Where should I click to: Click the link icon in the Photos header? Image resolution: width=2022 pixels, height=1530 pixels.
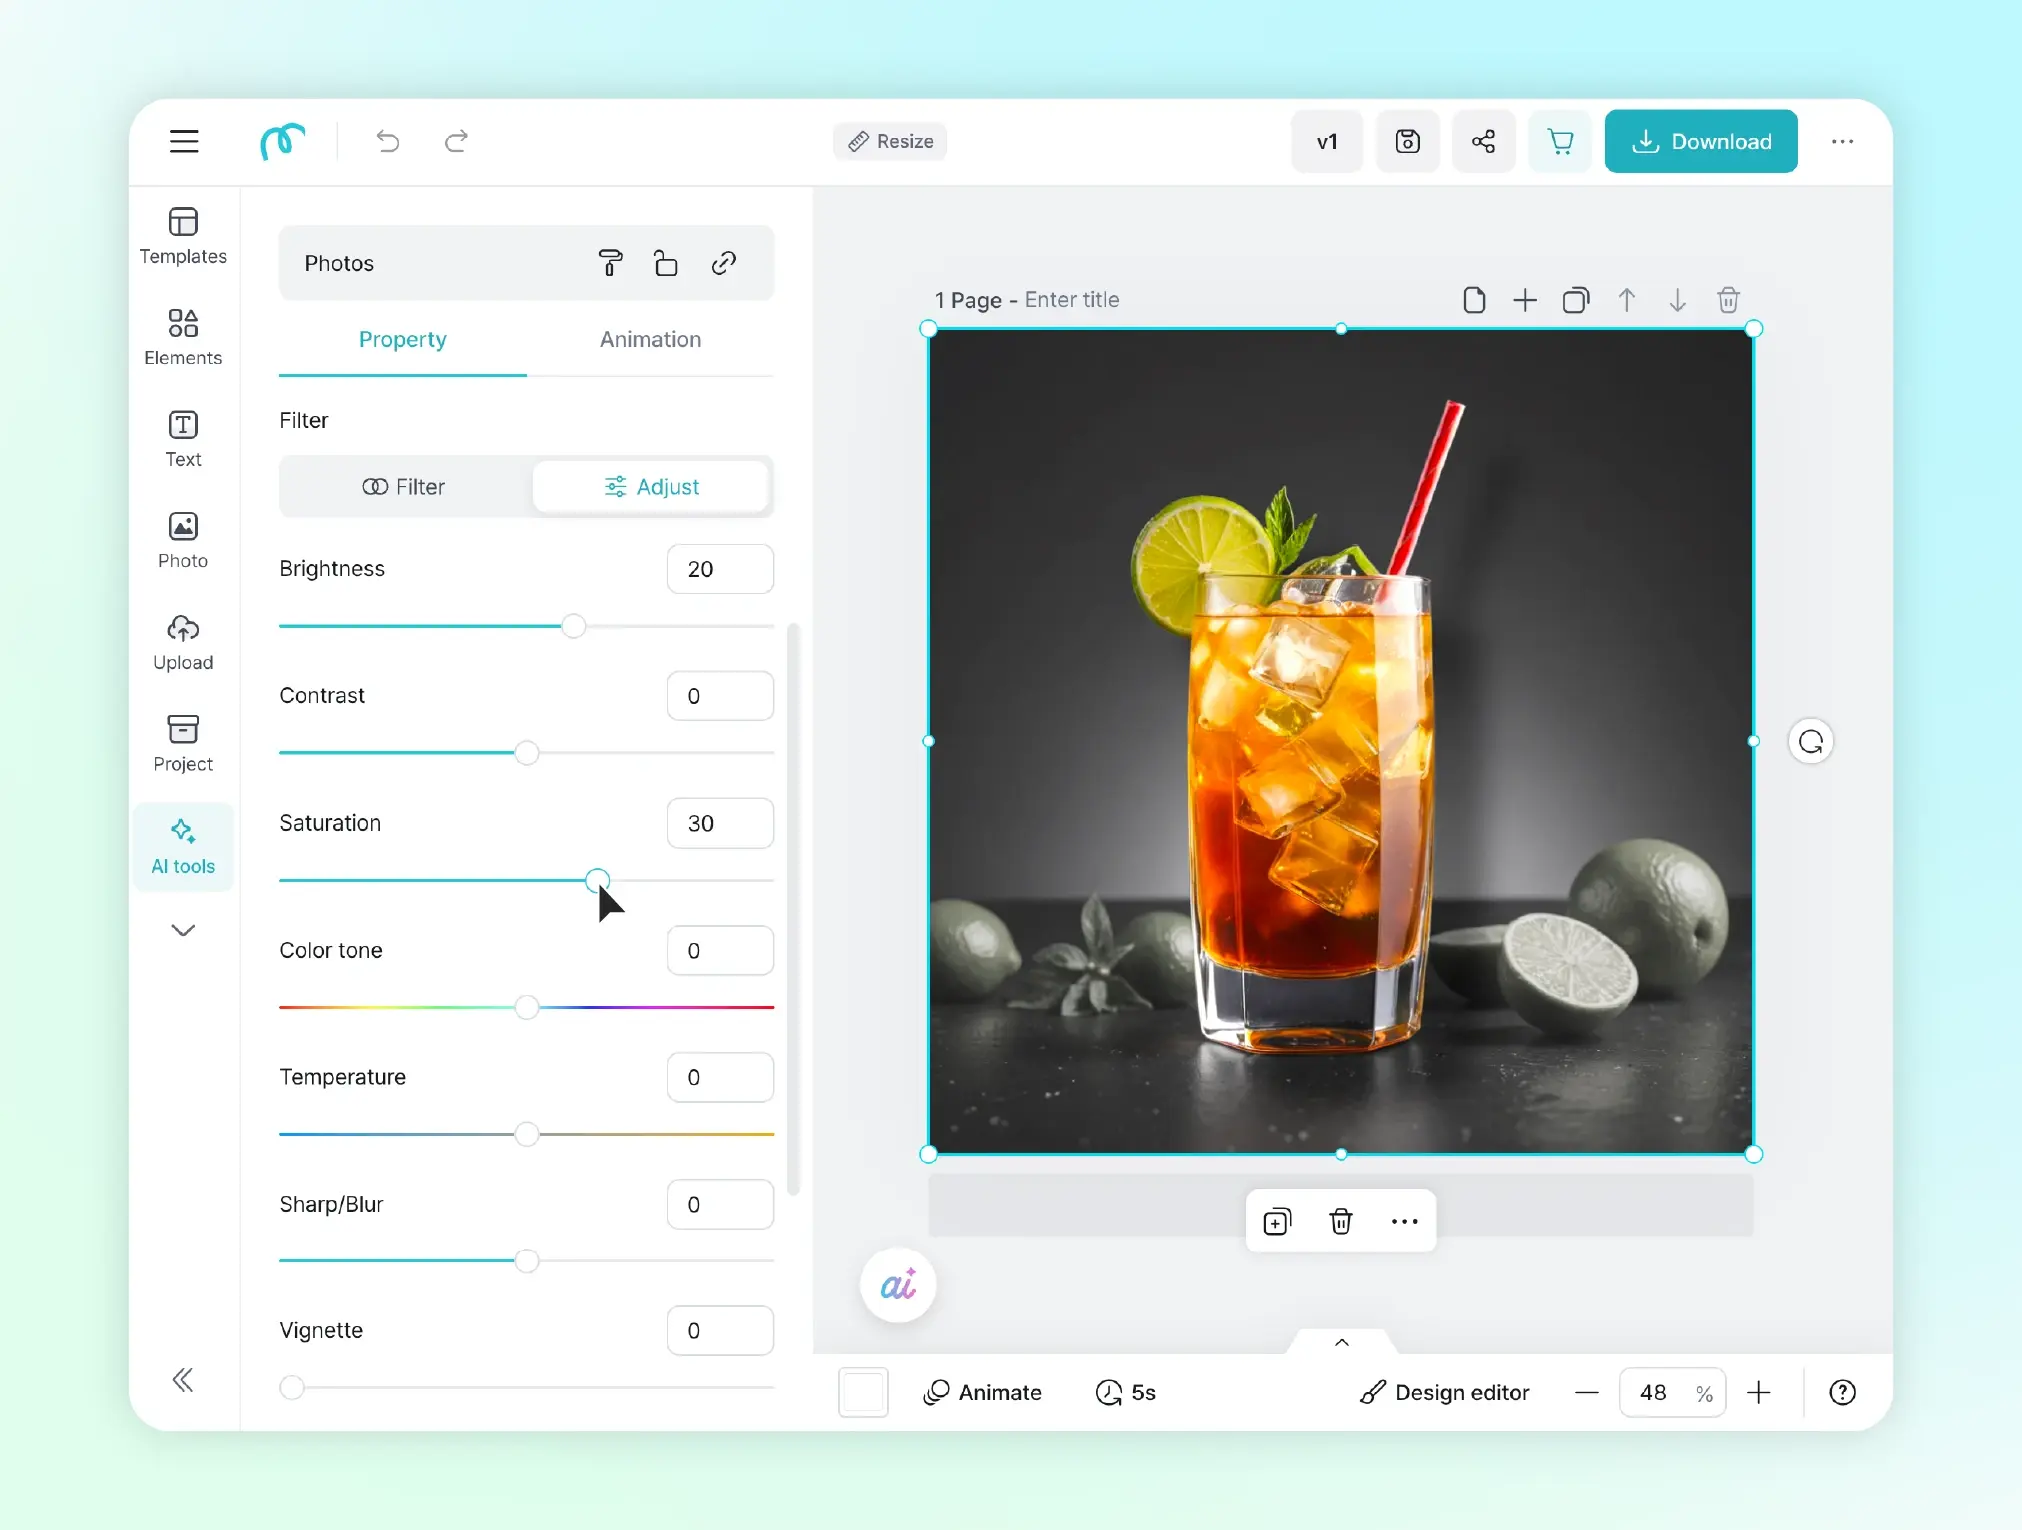724,263
